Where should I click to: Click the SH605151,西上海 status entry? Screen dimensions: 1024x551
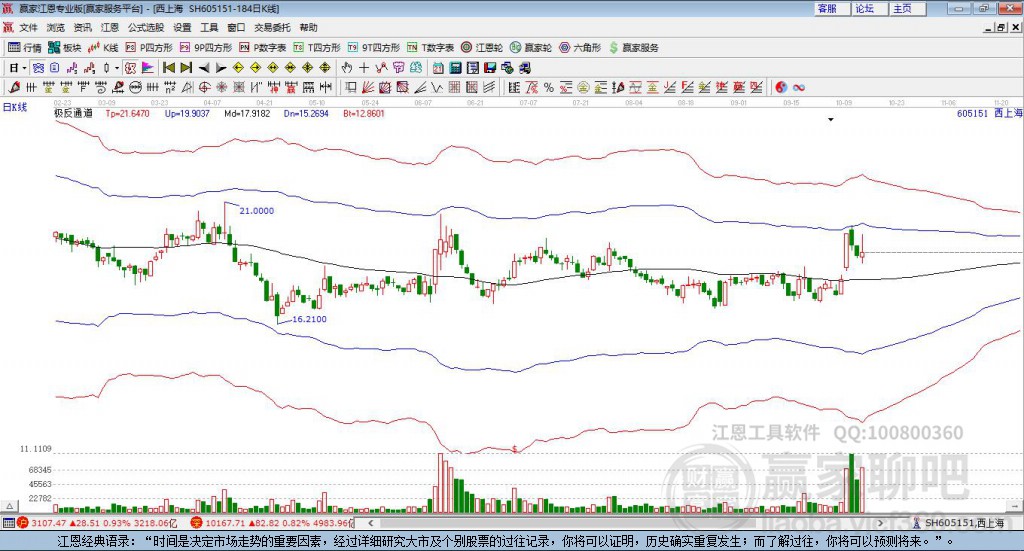click(x=957, y=523)
